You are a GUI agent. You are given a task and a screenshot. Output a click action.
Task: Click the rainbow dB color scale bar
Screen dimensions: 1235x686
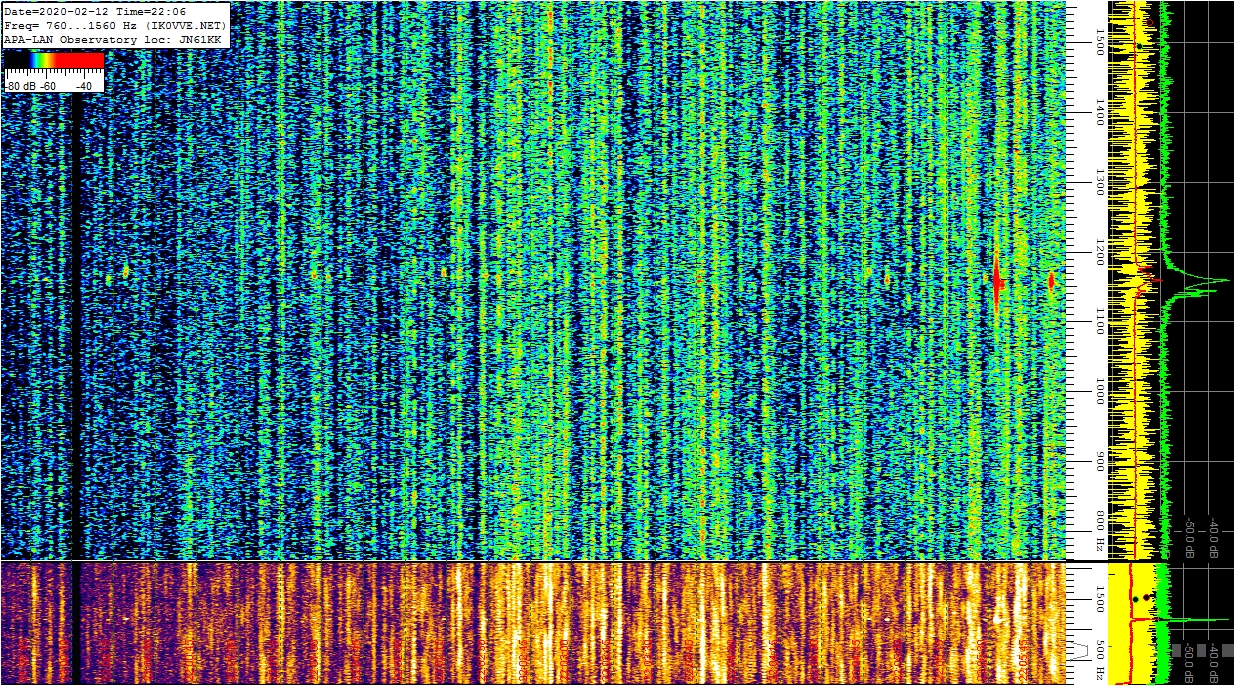coord(54,60)
